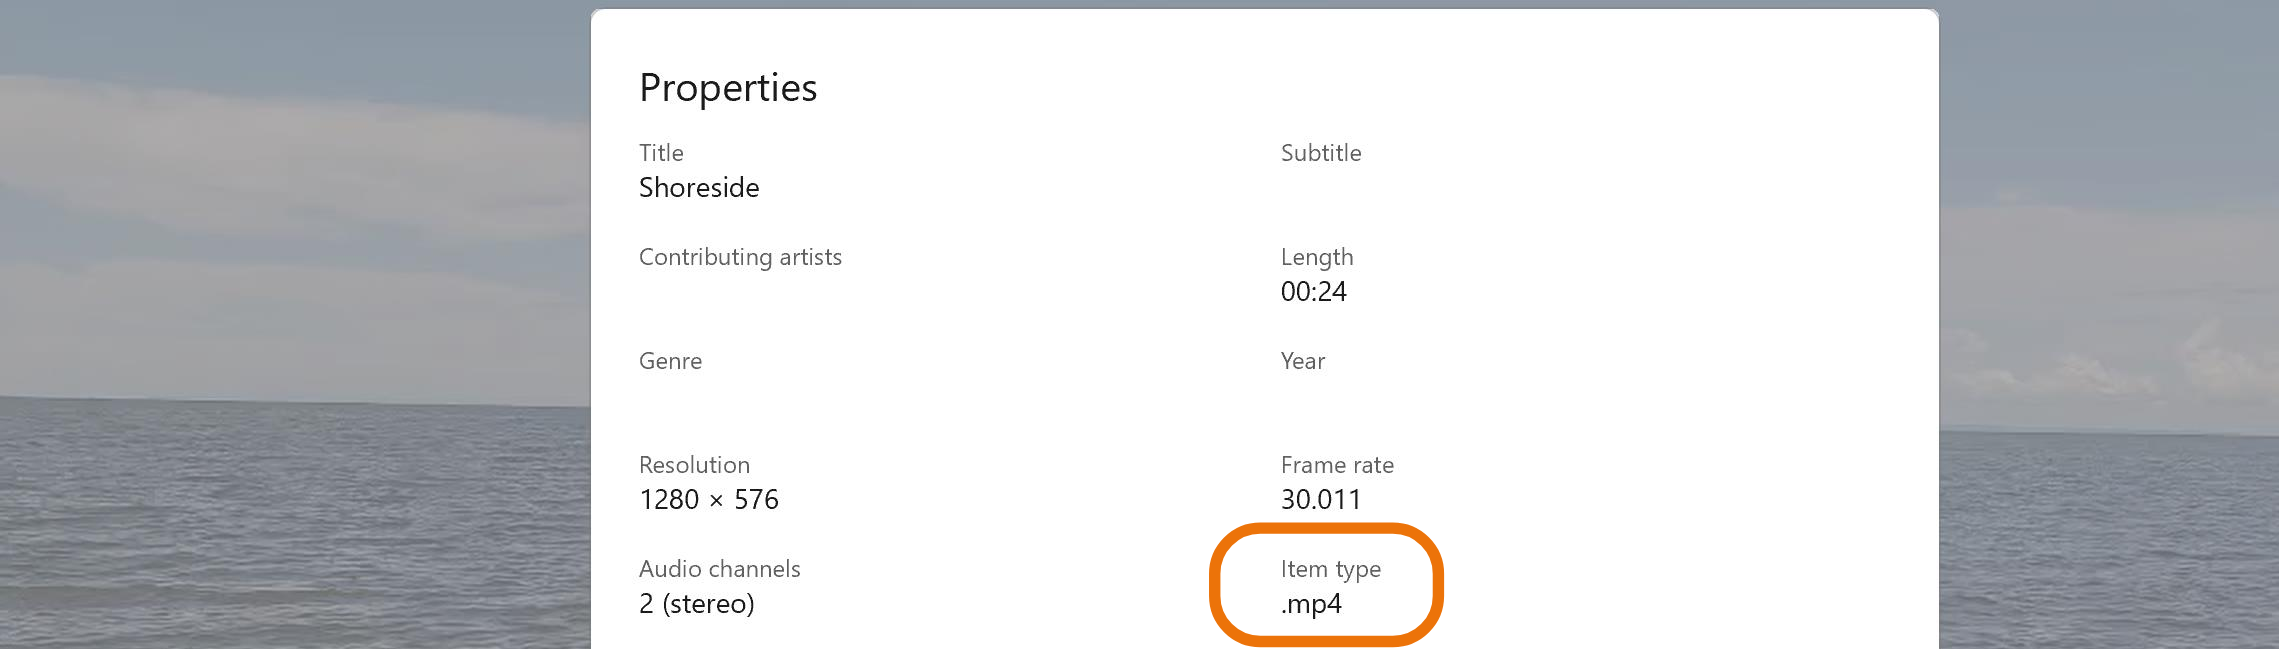2279x649 pixels.
Task: Click the Audio channels value 2 (stereo)
Action: (696, 605)
